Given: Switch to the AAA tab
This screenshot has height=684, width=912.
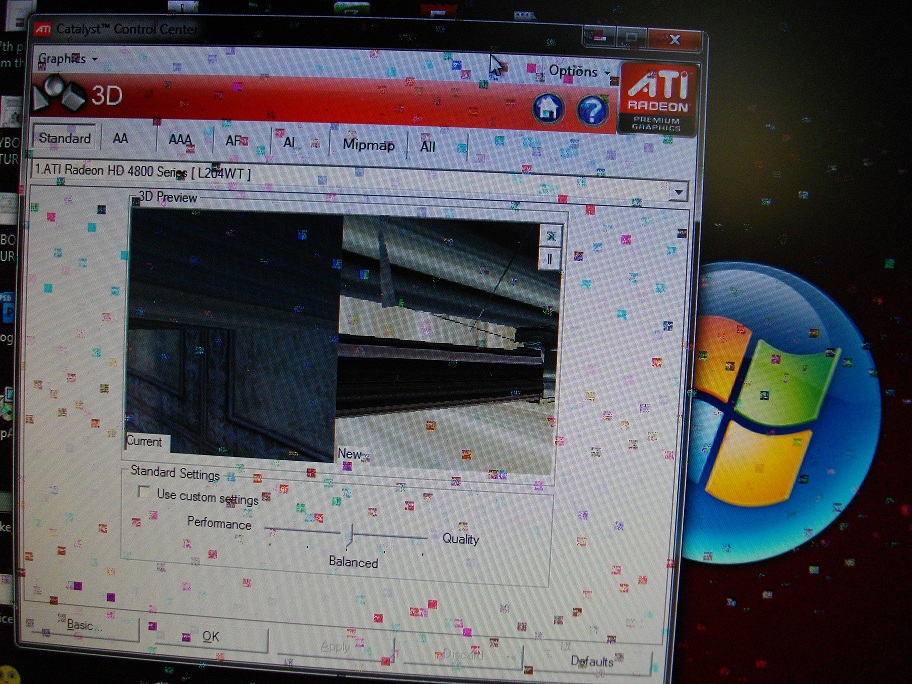Looking at the screenshot, I should 180,140.
